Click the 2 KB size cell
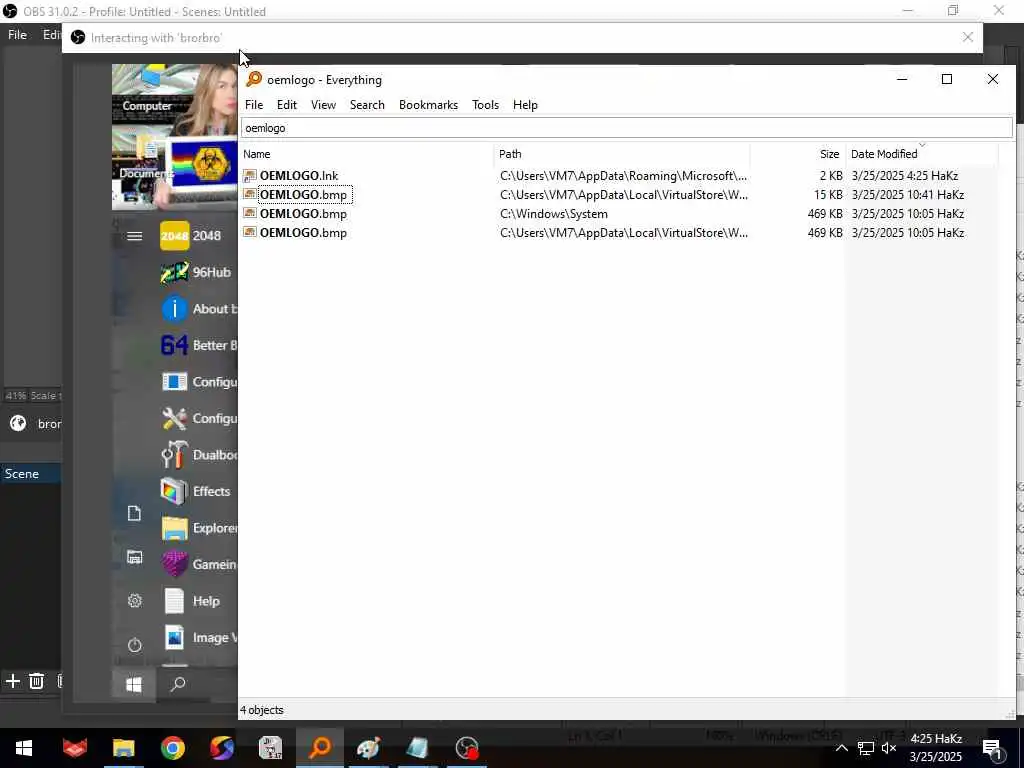 831,176
